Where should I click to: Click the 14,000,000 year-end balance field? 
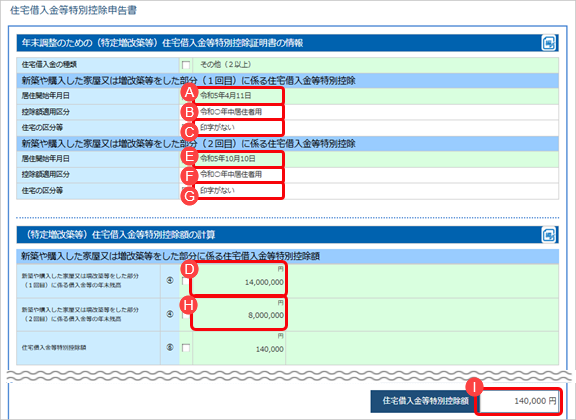[x=239, y=279]
